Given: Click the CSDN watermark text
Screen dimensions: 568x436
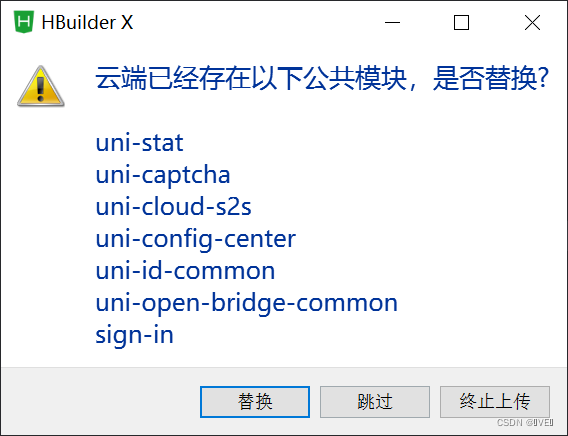Looking at the screenshot, I should (x=525, y=423).
